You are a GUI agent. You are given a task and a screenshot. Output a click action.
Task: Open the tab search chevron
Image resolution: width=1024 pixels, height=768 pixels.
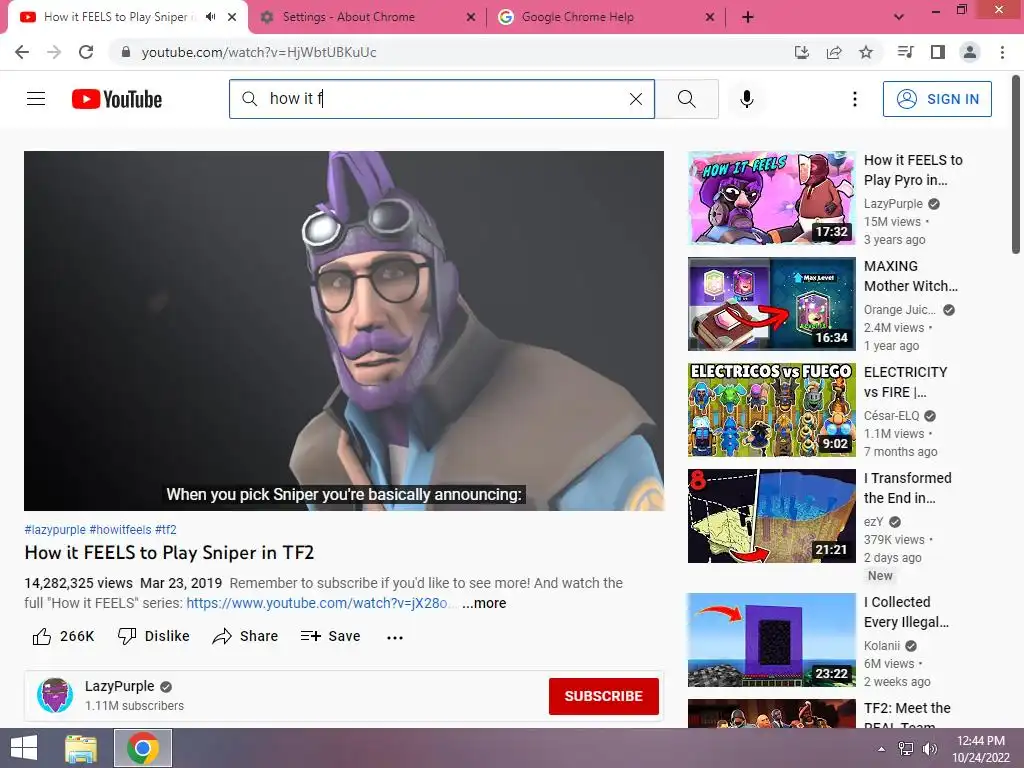point(899,17)
